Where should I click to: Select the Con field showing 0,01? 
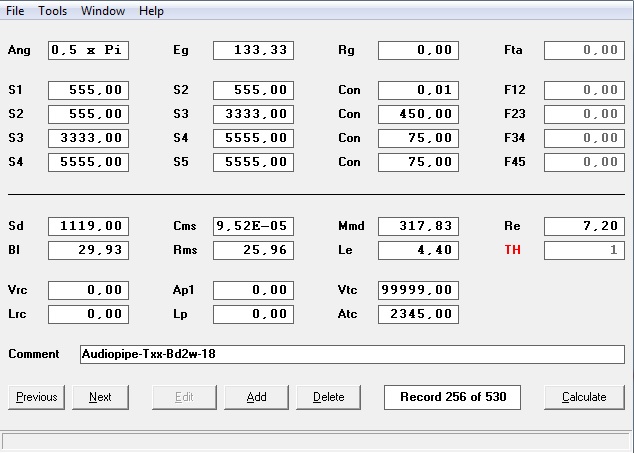click(x=418, y=90)
